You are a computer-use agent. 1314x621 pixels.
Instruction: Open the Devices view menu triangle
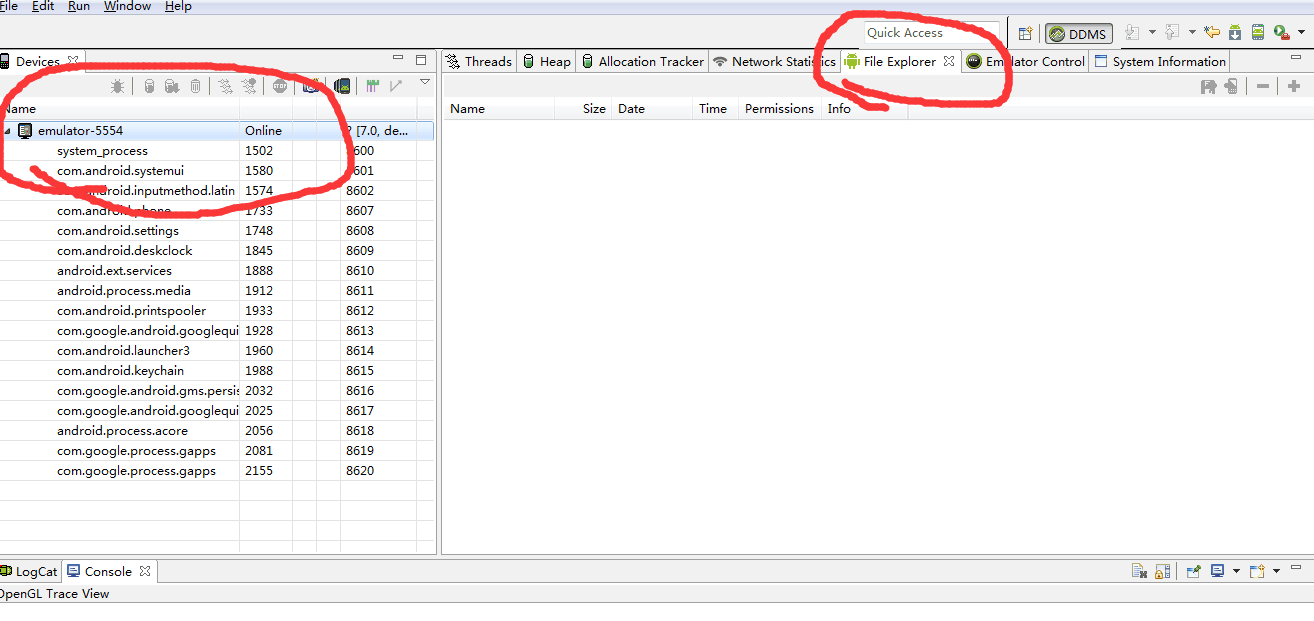pos(424,82)
